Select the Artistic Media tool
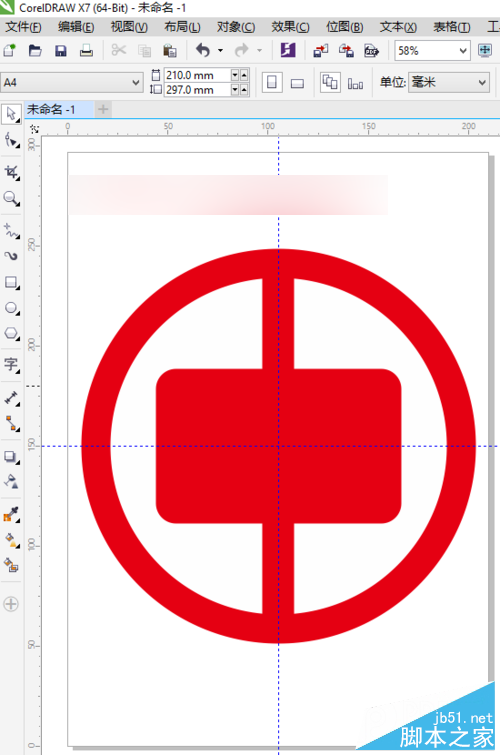The width and height of the screenshot is (500, 755). (11, 256)
